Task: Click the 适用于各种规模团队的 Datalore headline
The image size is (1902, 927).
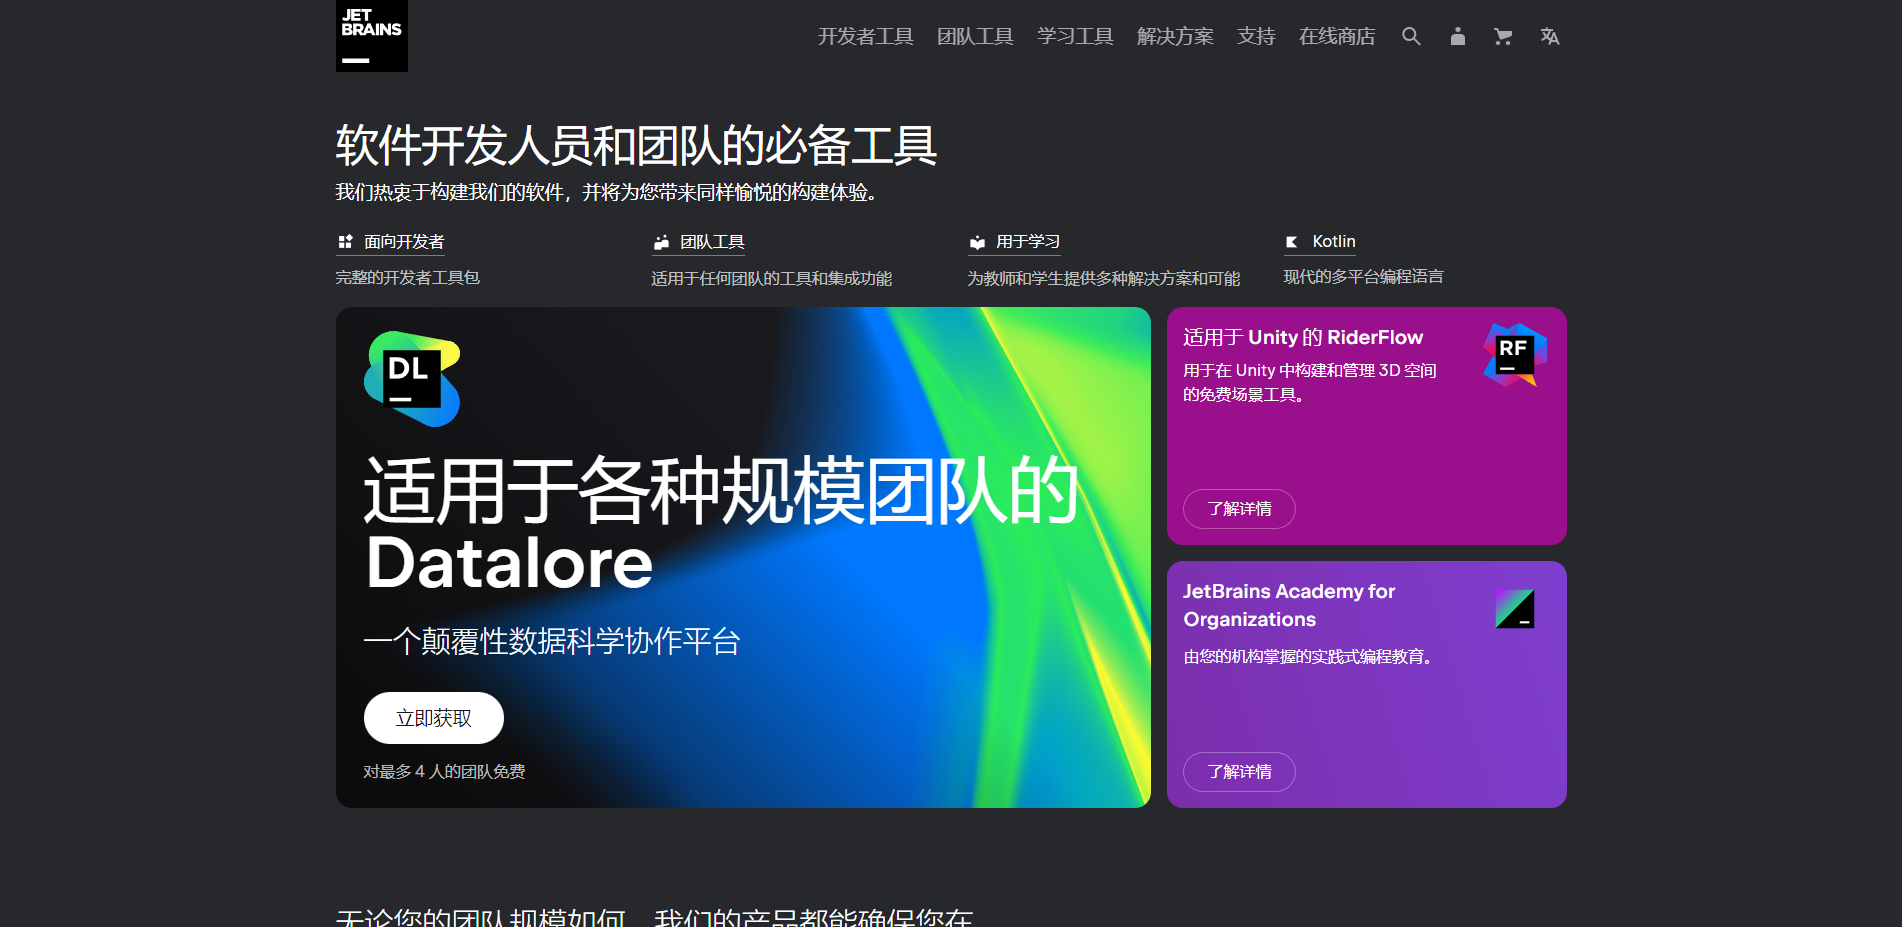Action: tap(720, 526)
